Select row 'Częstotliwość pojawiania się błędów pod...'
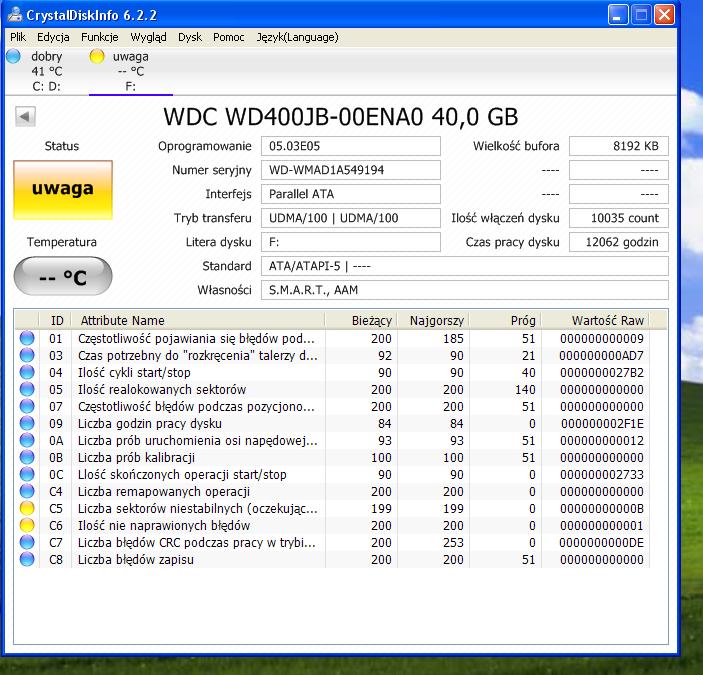703x675 pixels. point(332,338)
